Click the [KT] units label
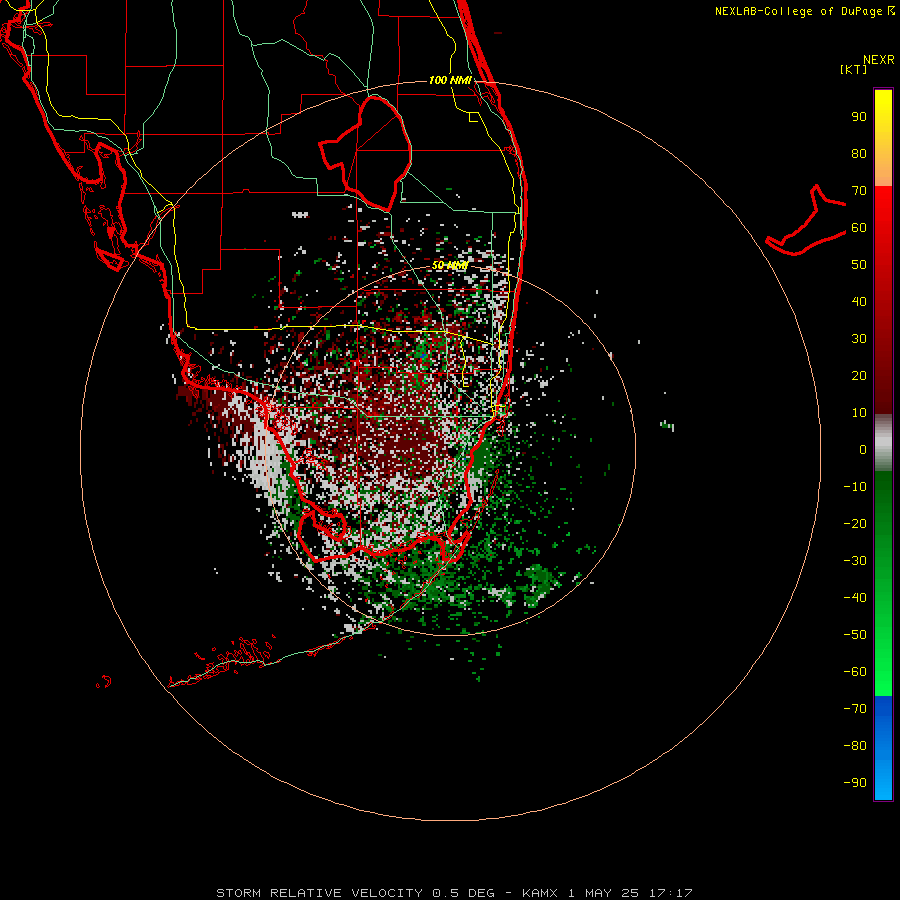The height and width of the screenshot is (900, 900). (854, 69)
